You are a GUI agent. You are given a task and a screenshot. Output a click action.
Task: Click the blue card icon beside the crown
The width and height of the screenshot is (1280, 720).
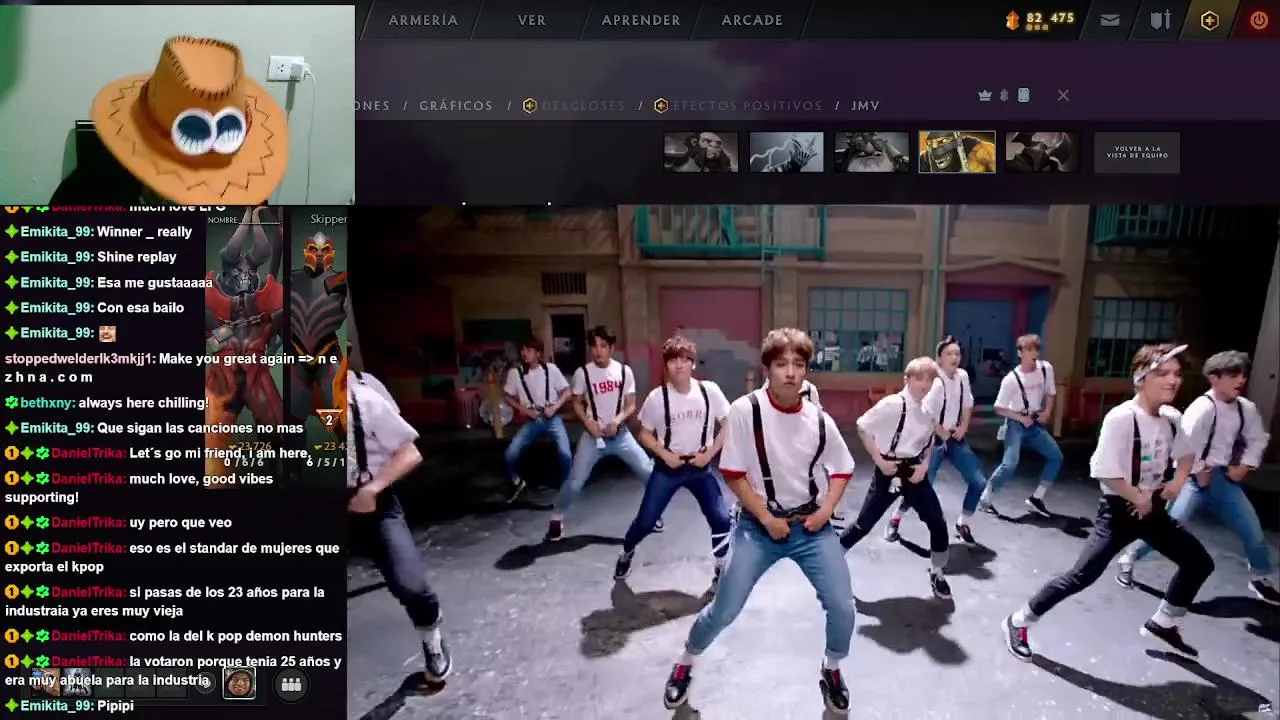pos(1023,95)
